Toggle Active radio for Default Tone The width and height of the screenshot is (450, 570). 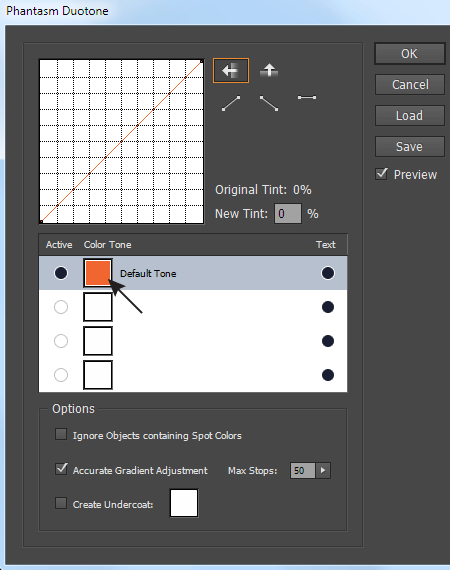(x=61, y=273)
